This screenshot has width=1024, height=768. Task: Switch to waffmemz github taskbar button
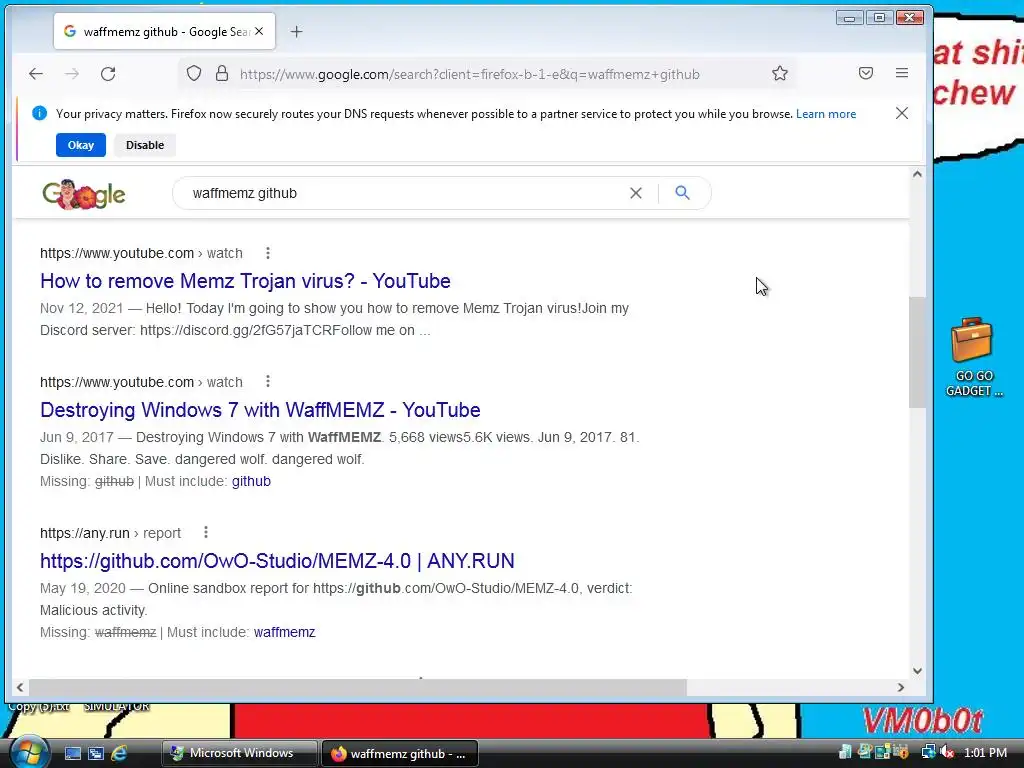coord(400,754)
